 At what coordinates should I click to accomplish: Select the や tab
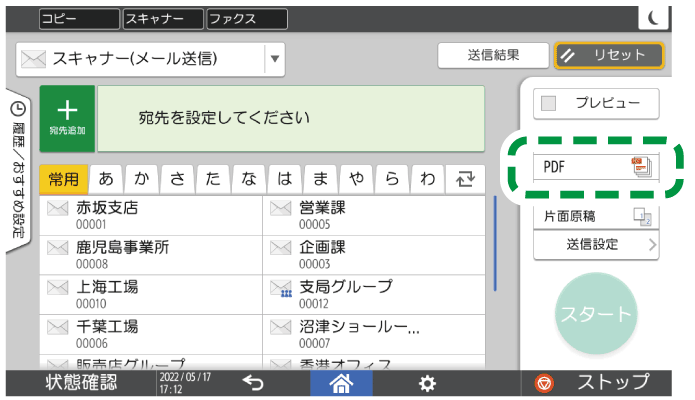pos(356,179)
